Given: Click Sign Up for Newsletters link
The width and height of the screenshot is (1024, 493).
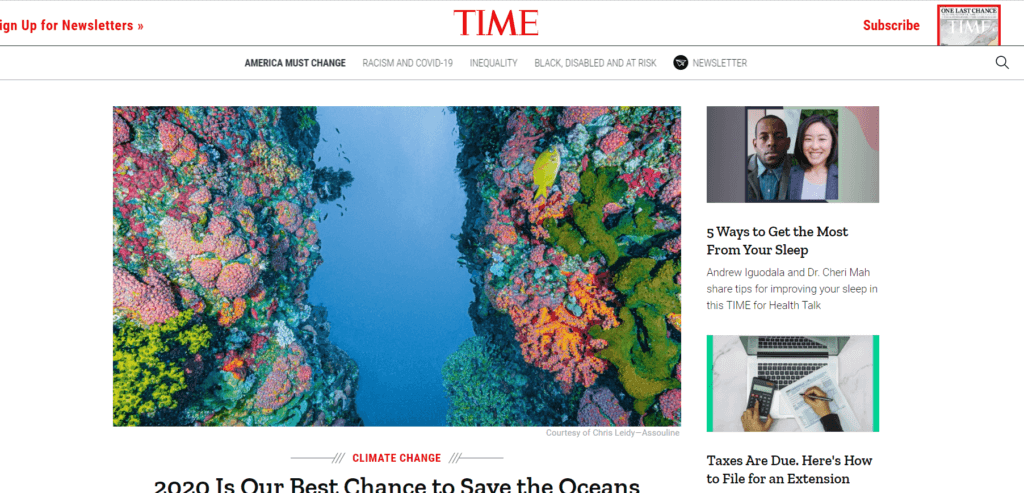Looking at the screenshot, I should (x=72, y=25).
